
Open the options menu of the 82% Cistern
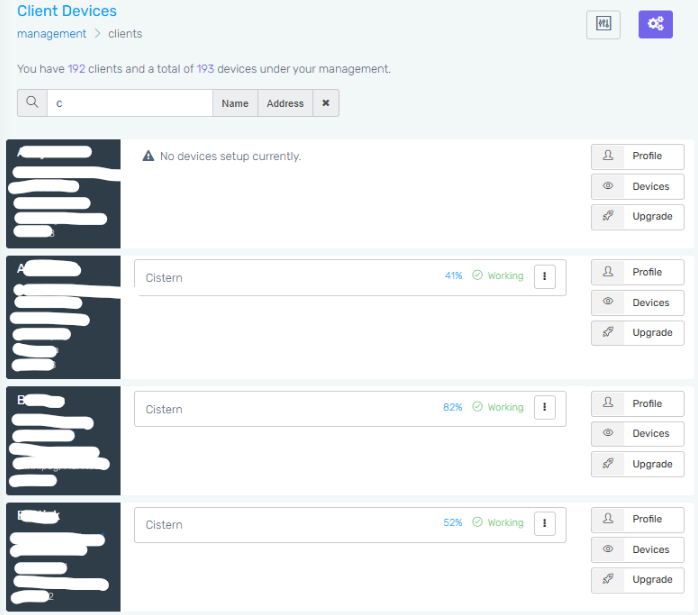(544, 407)
